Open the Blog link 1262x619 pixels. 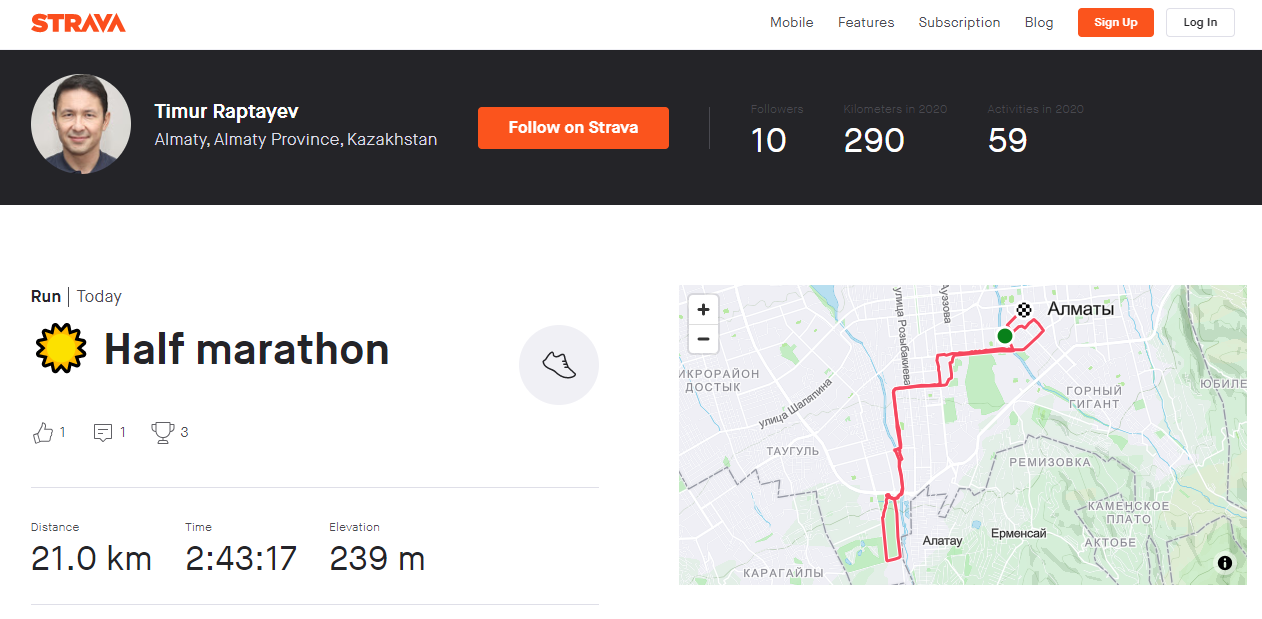tap(1039, 23)
